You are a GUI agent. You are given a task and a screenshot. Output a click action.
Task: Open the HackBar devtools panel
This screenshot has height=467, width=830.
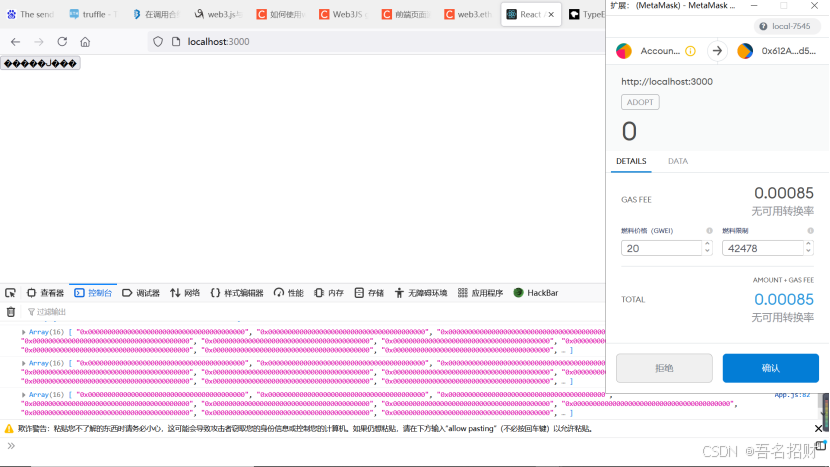(536, 293)
